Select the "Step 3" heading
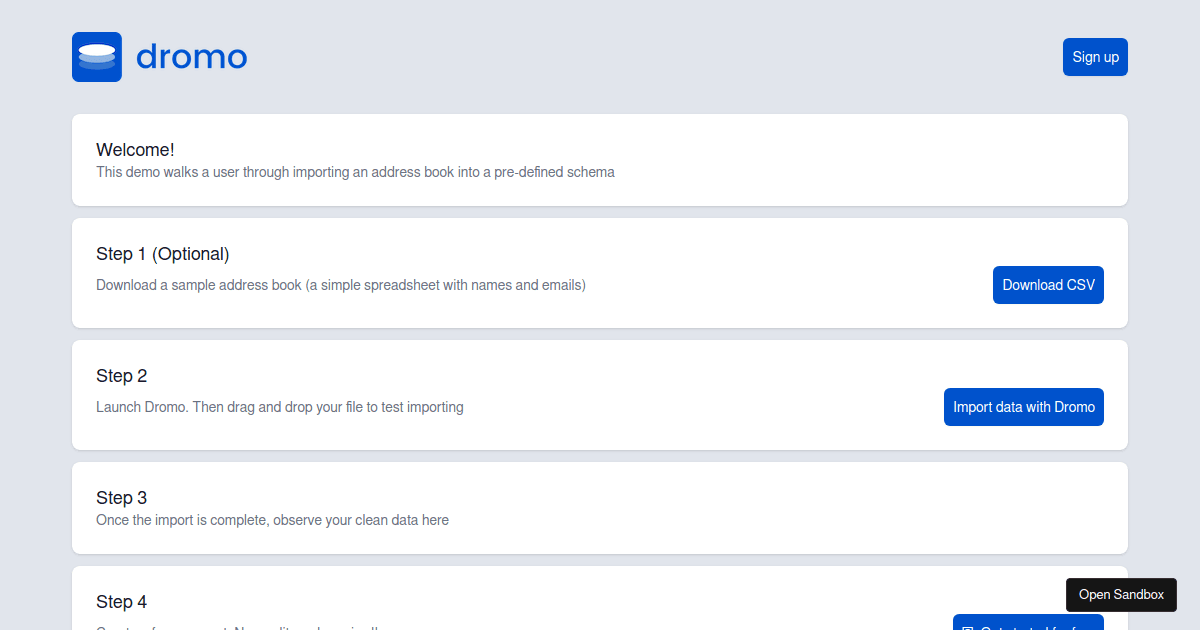The image size is (1200, 630). coord(121,498)
